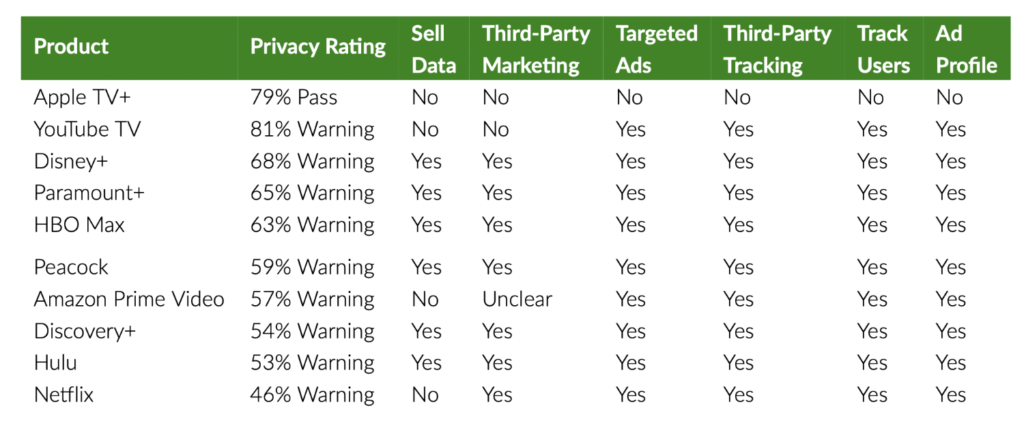Viewport: 1024px width, 439px height.
Task: Click the Peacock product name
Action: [71, 267]
